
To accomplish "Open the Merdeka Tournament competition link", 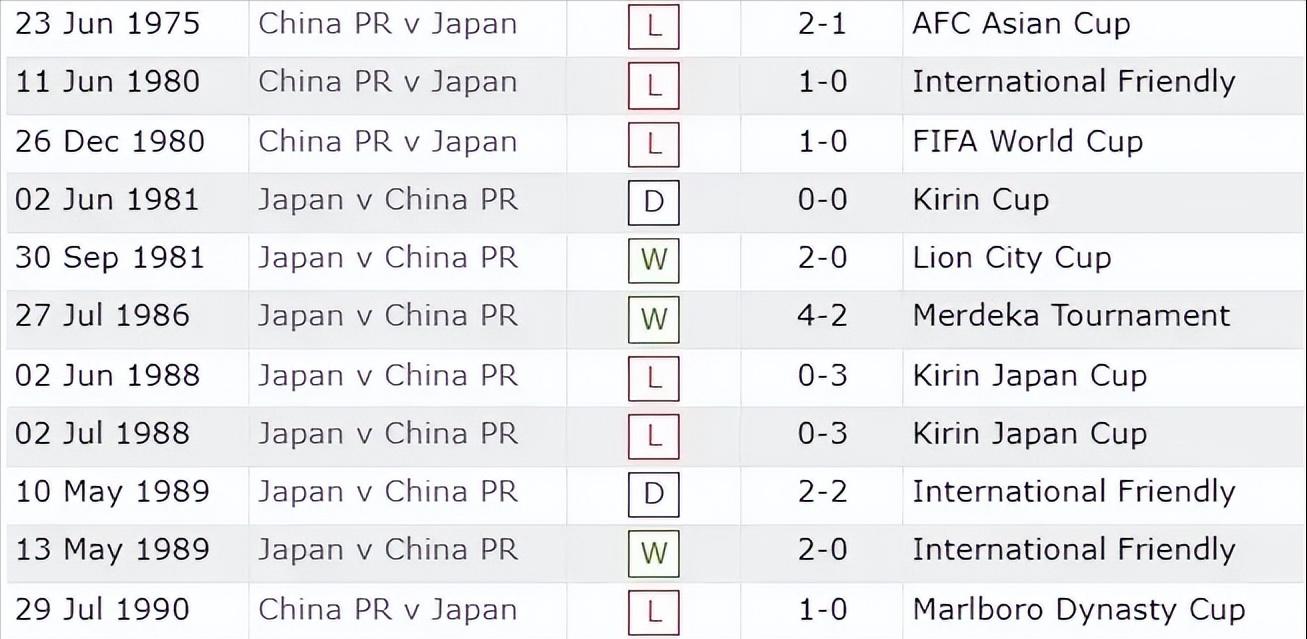I will 1071,316.
